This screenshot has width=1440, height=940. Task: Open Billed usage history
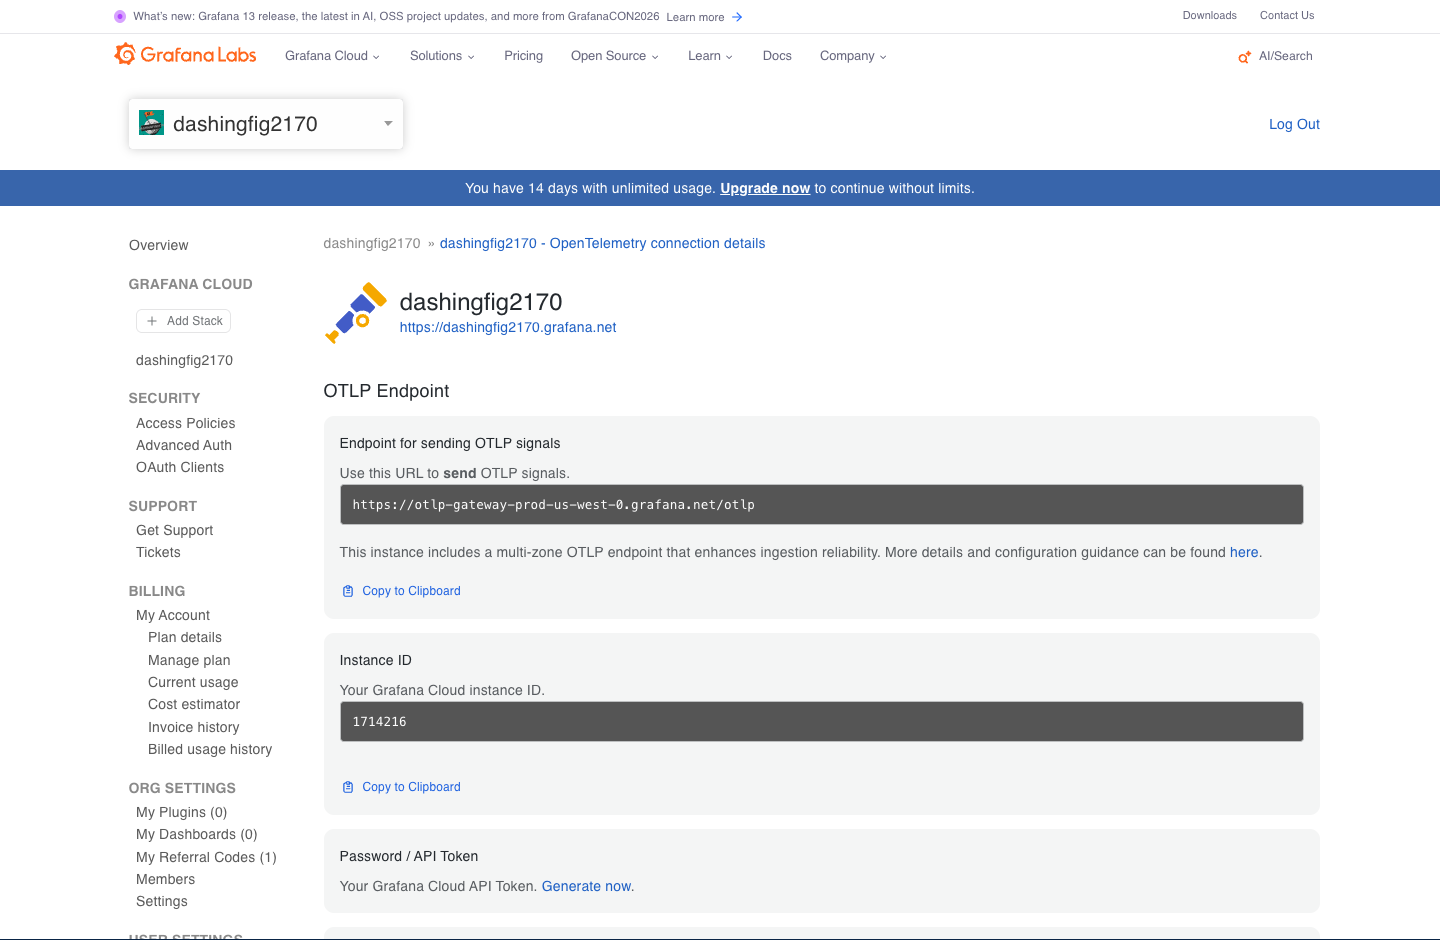(210, 749)
